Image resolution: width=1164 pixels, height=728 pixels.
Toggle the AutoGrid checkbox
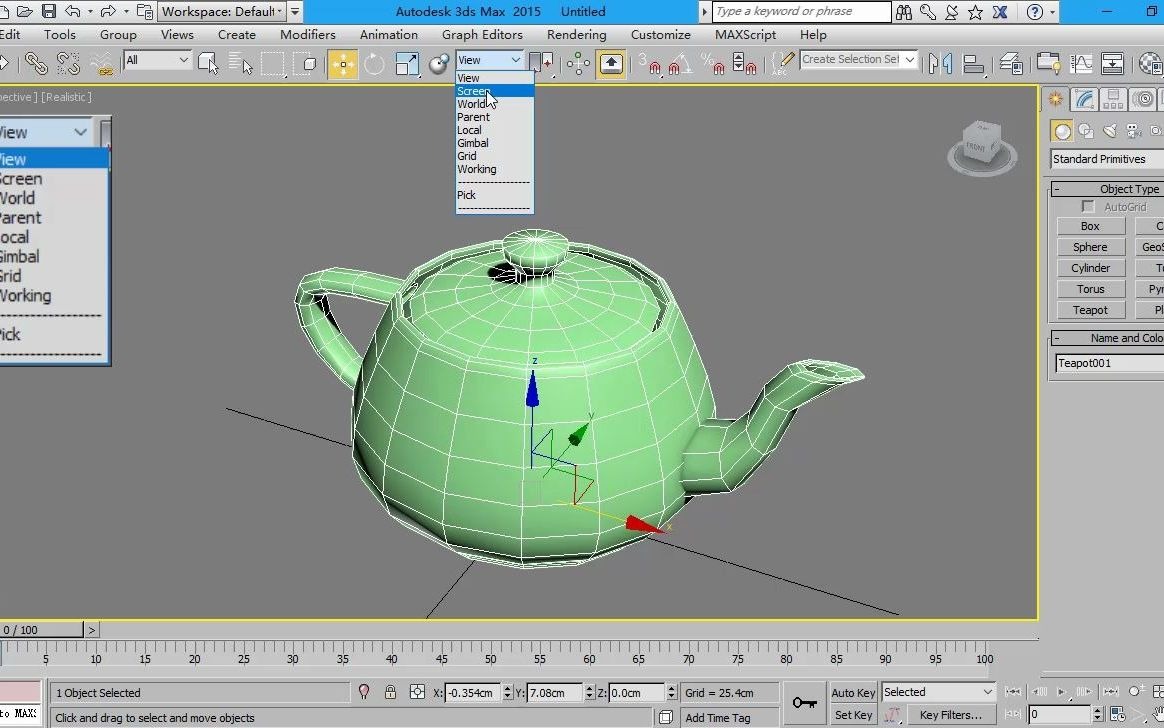[1090, 206]
